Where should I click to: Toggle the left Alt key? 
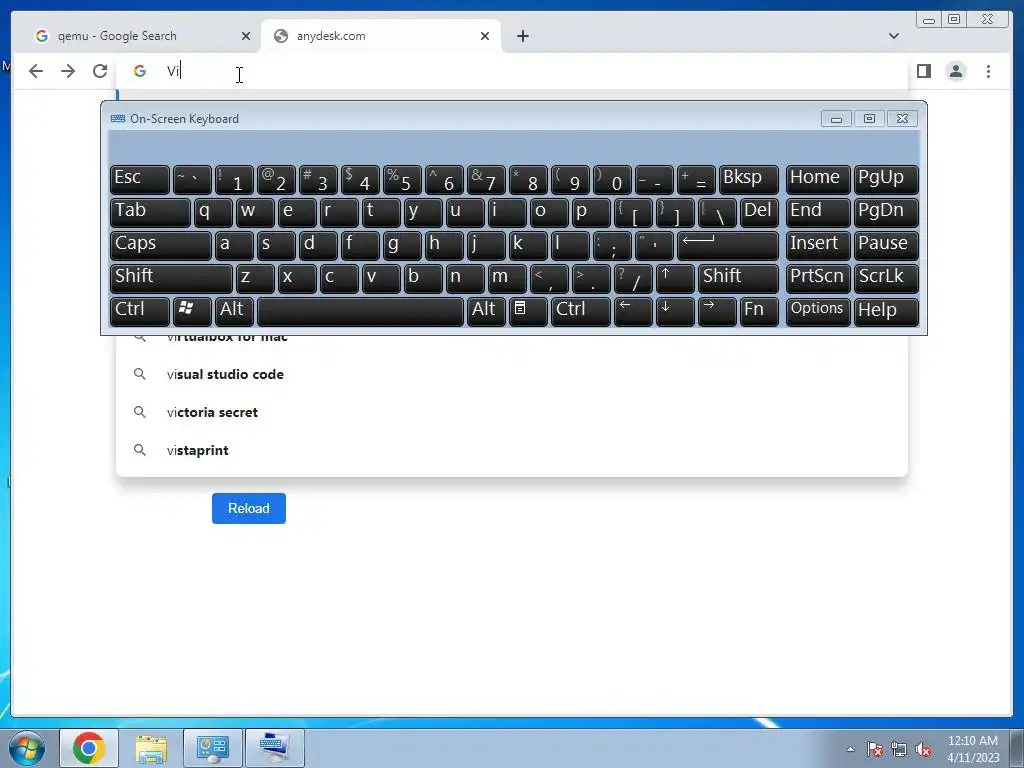(x=234, y=312)
